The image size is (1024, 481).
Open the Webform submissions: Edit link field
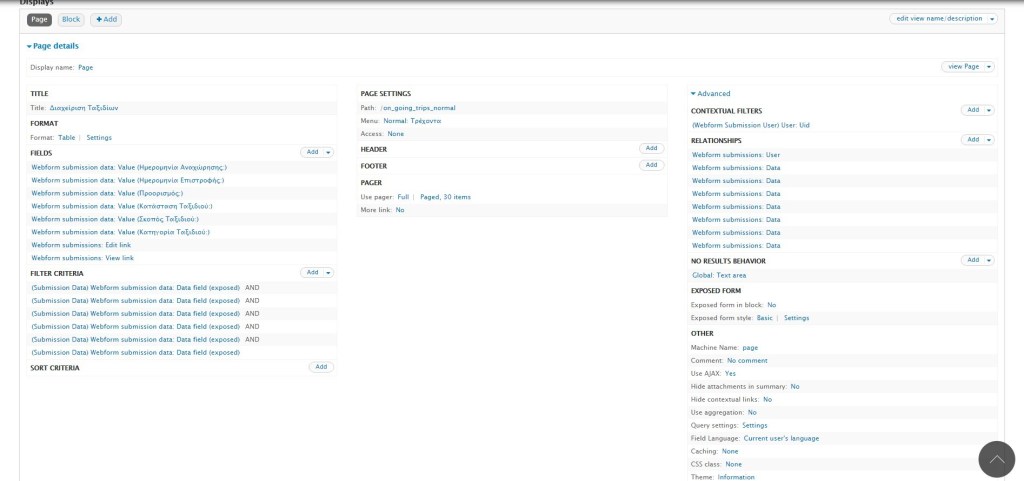pyautogui.click(x=81, y=245)
